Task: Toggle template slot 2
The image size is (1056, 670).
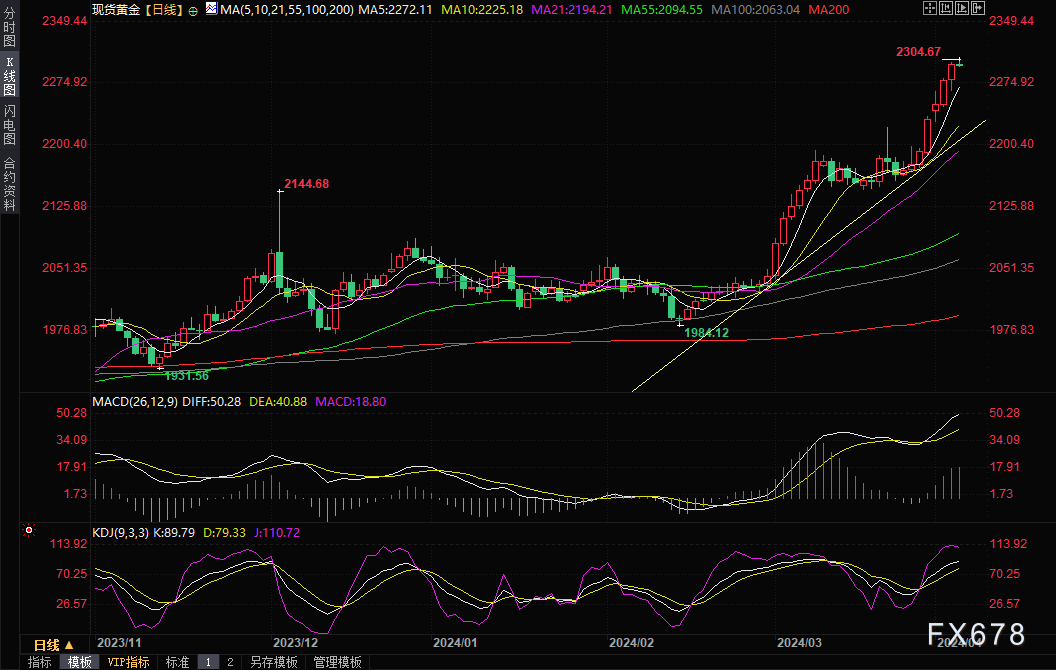Action: pyautogui.click(x=230, y=663)
